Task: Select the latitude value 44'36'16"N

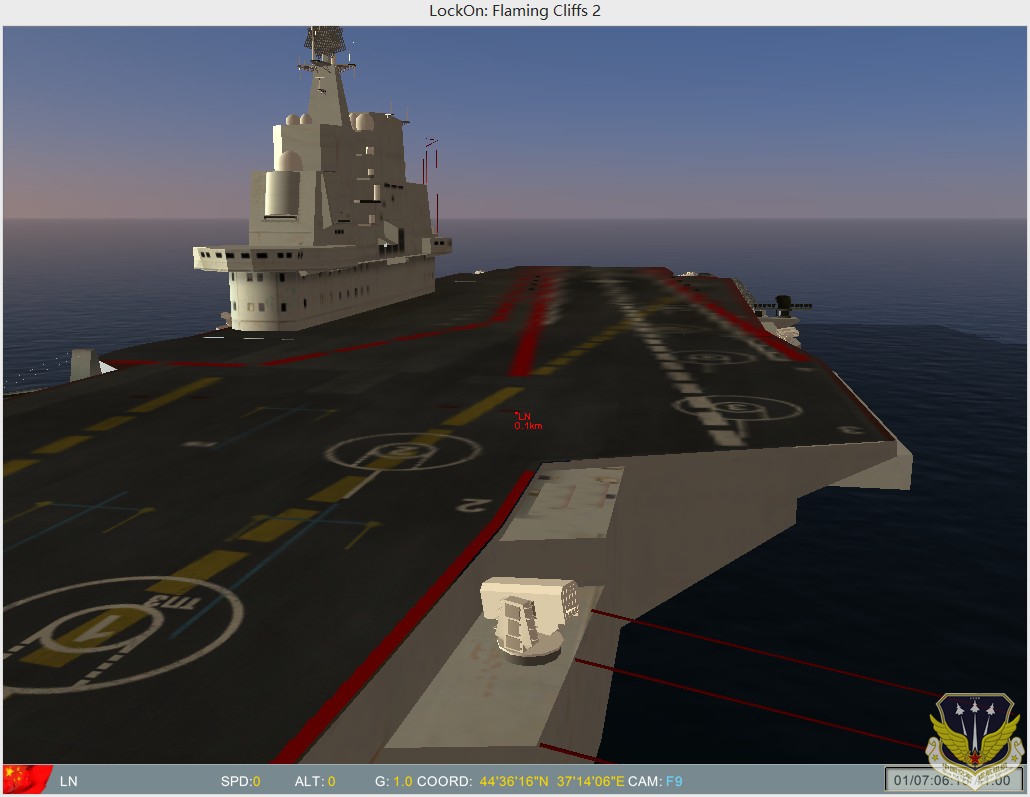Action: [x=514, y=781]
